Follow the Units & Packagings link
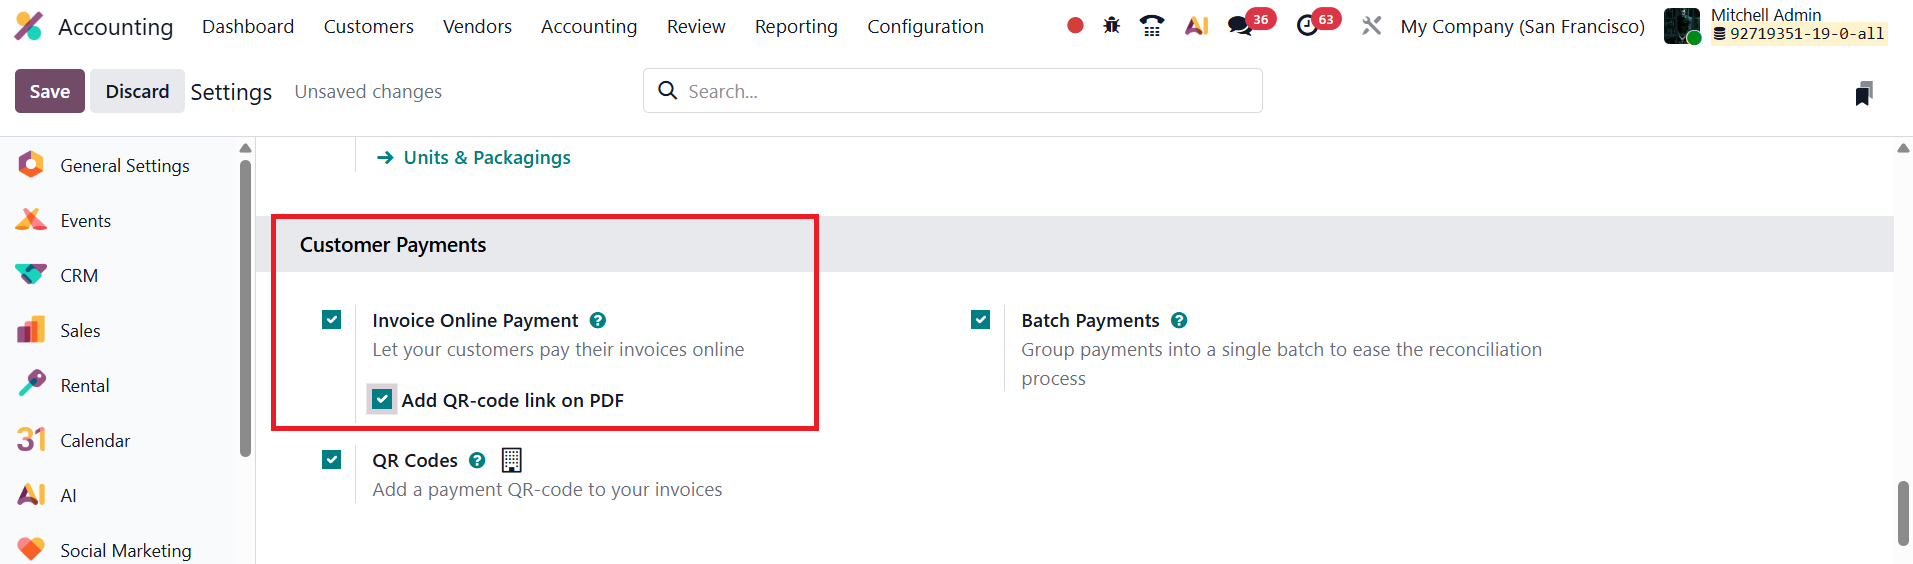The height and width of the screenshot is (564, 1913). click(487, 158)
